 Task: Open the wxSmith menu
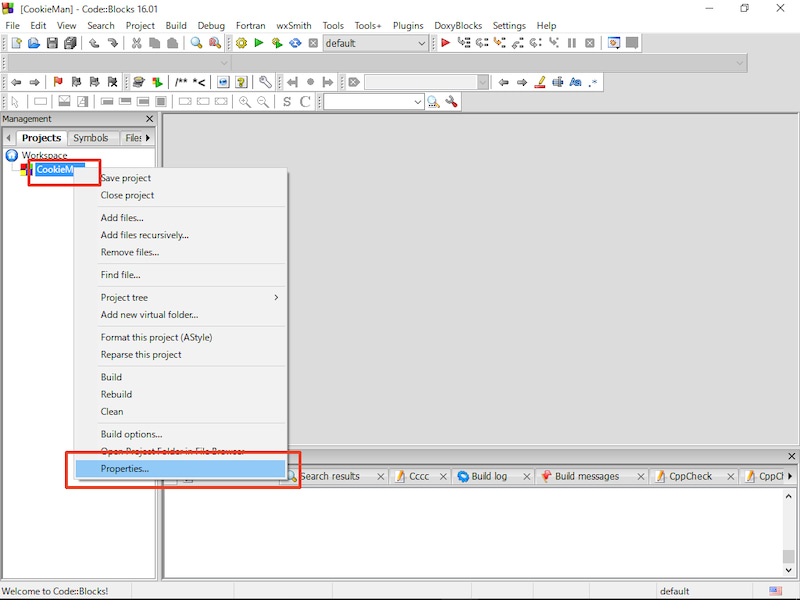pyautogui.click(x=293, y=26)
